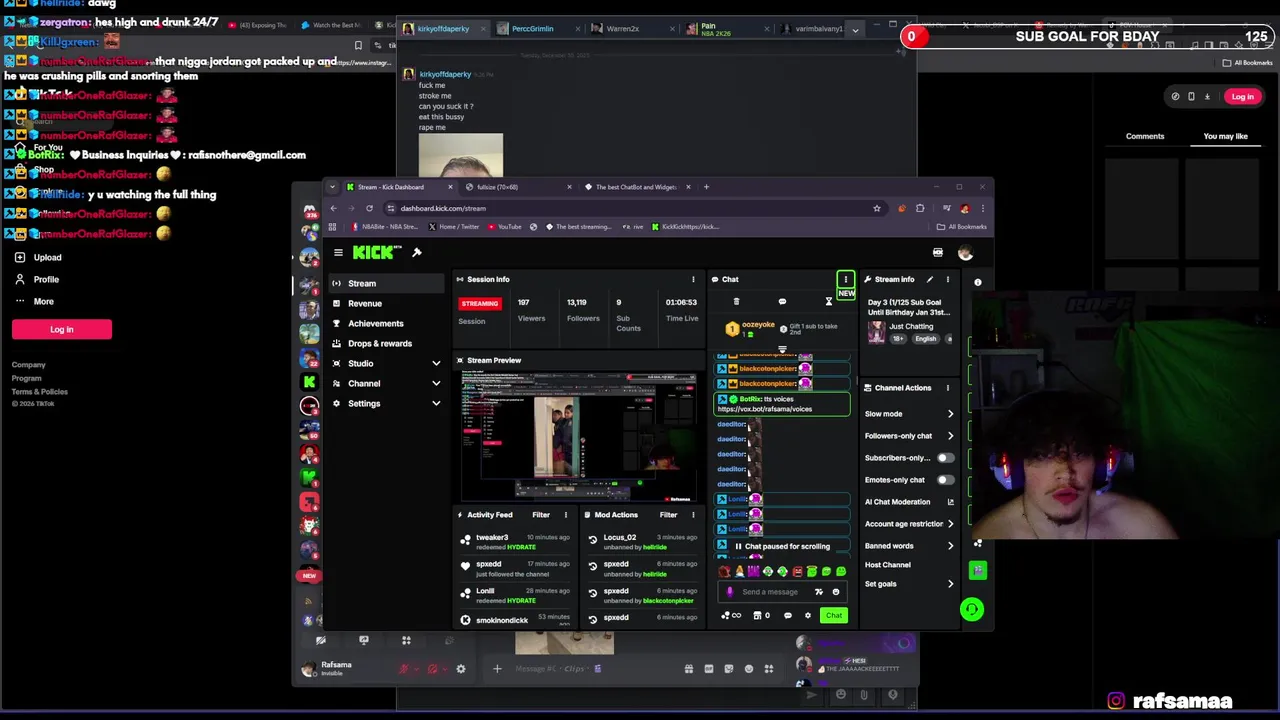Click the microphone icon in message box
This screenshot has height=720, width=1280.
point(730,592)
